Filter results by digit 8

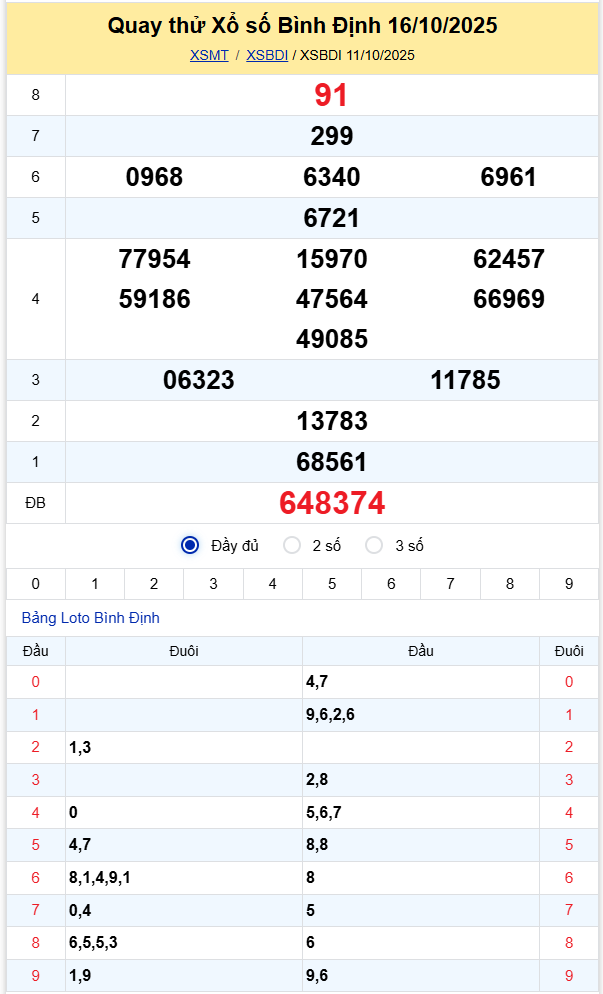[510, 584]
